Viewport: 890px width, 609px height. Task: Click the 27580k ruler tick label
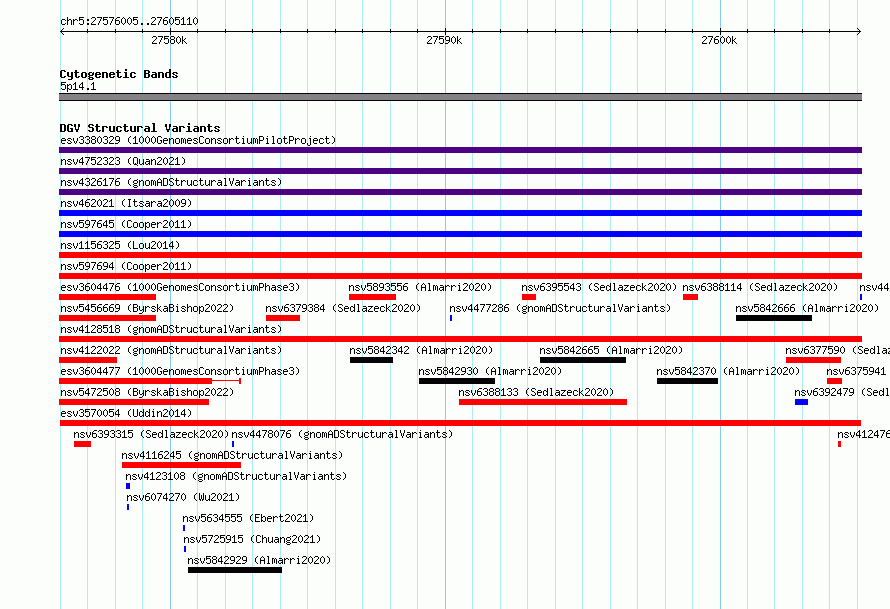click(x=169, y=40)
